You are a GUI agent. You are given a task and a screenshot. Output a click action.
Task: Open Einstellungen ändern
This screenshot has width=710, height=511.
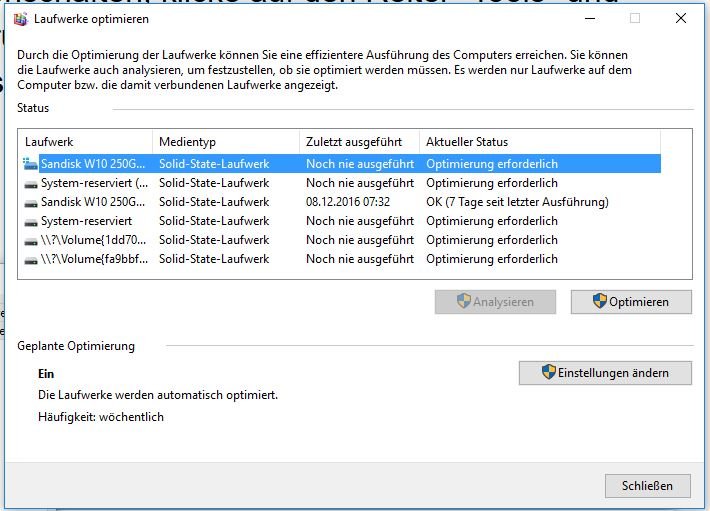coord(605,373)
